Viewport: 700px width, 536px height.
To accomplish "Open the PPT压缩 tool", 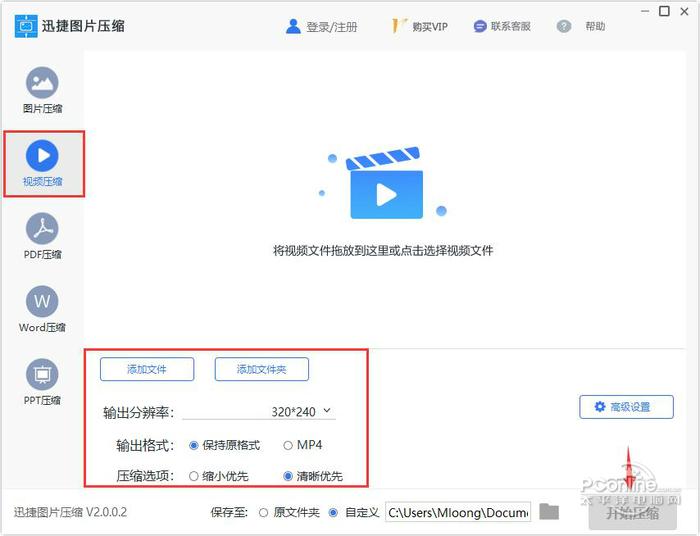I will coord(42,382).
